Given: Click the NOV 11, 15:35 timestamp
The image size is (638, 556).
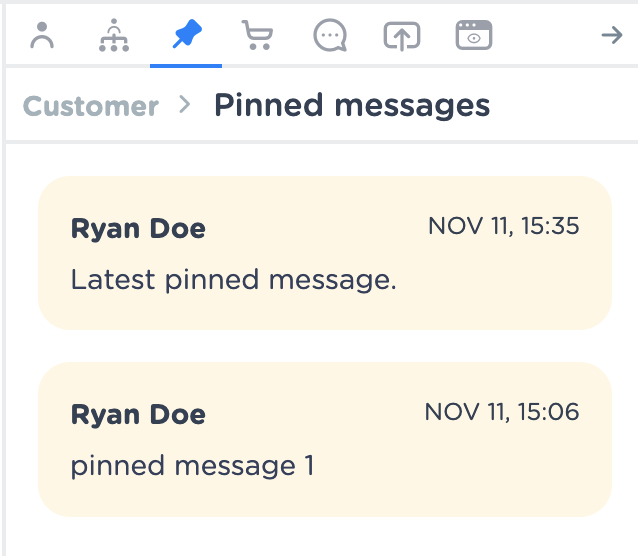Looking at the screenshot, I should pyautogui.click(x=503, y=226).
